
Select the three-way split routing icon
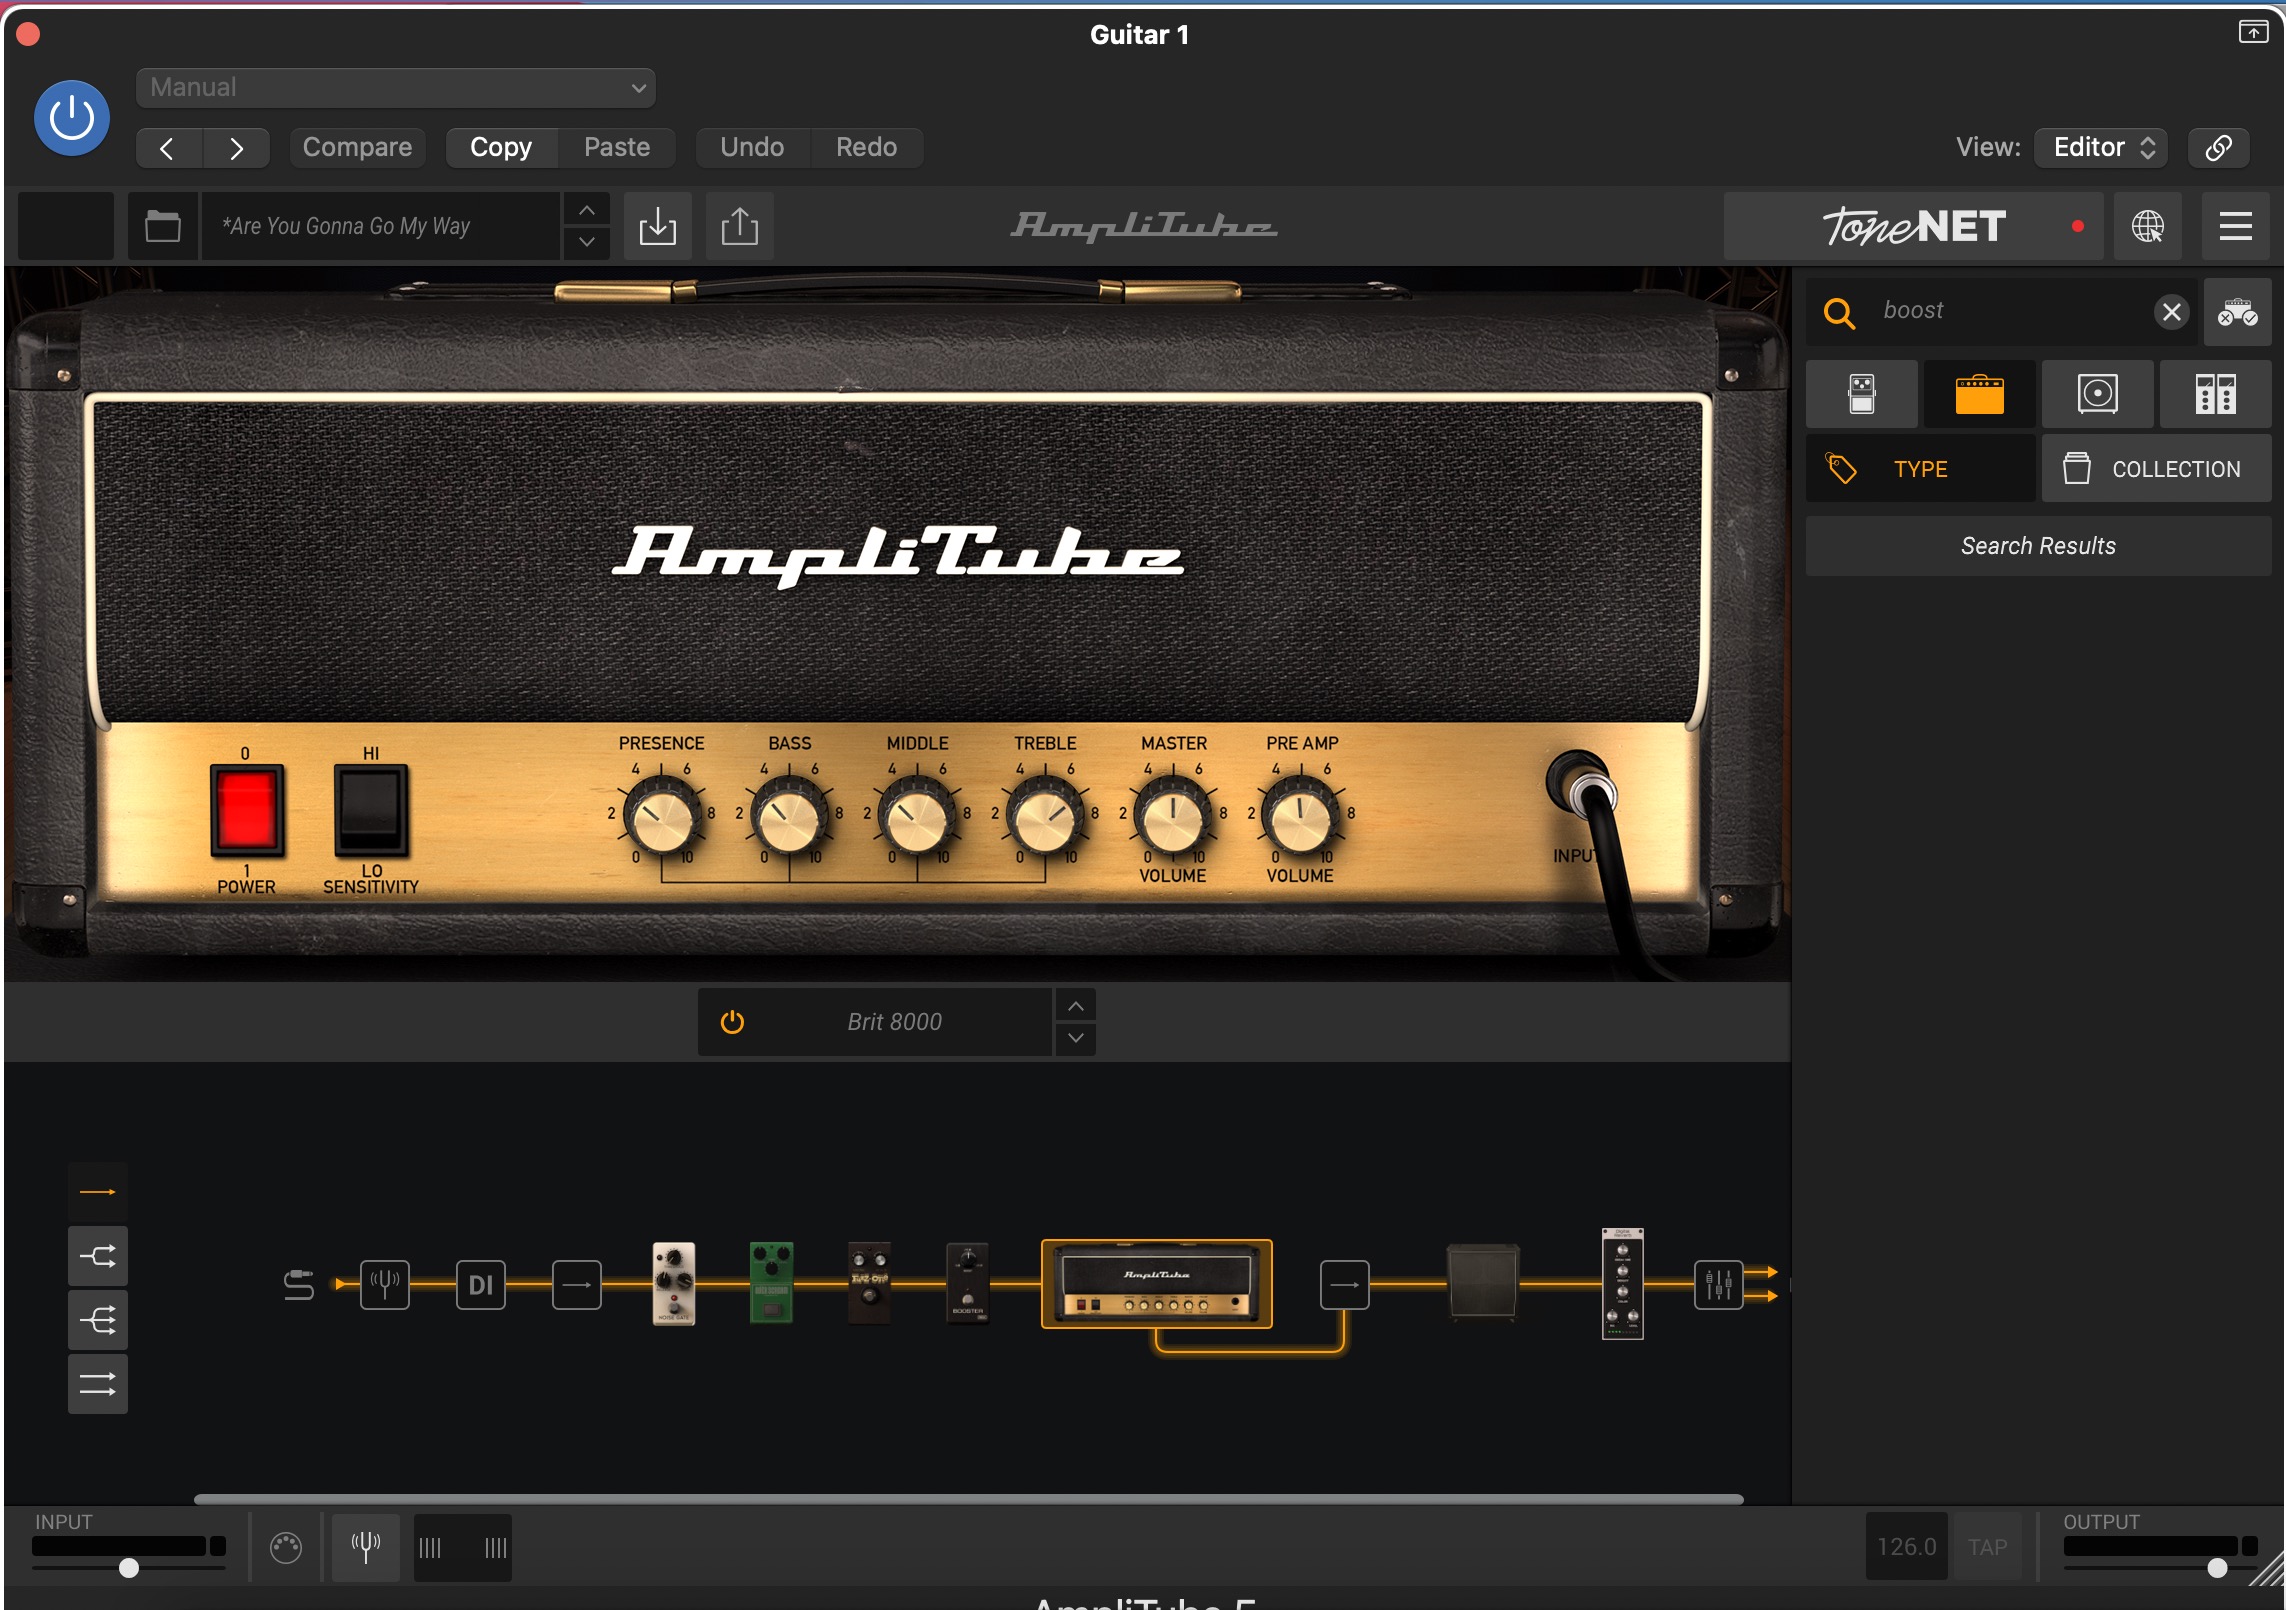click(98, 1320)
